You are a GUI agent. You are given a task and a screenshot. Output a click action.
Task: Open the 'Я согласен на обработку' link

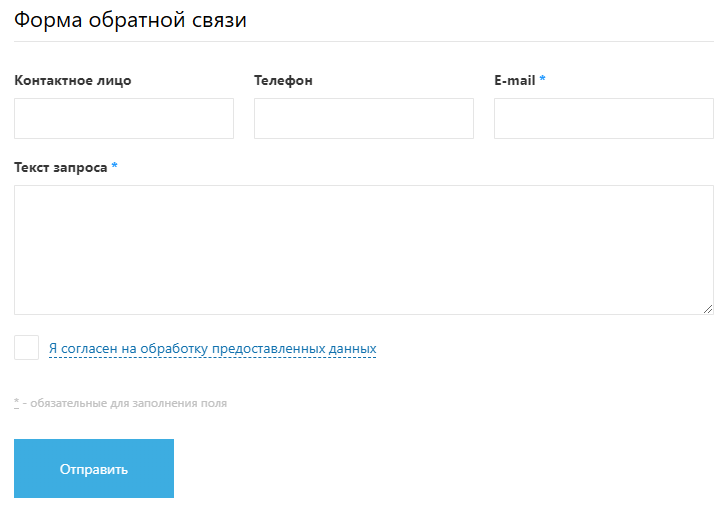click(x=212, y=349)
